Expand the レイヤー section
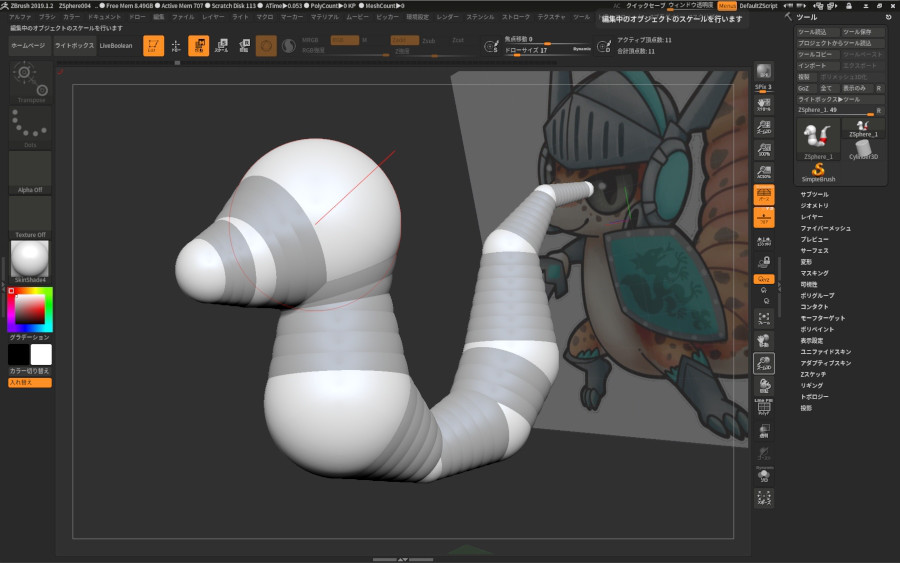 812,217
